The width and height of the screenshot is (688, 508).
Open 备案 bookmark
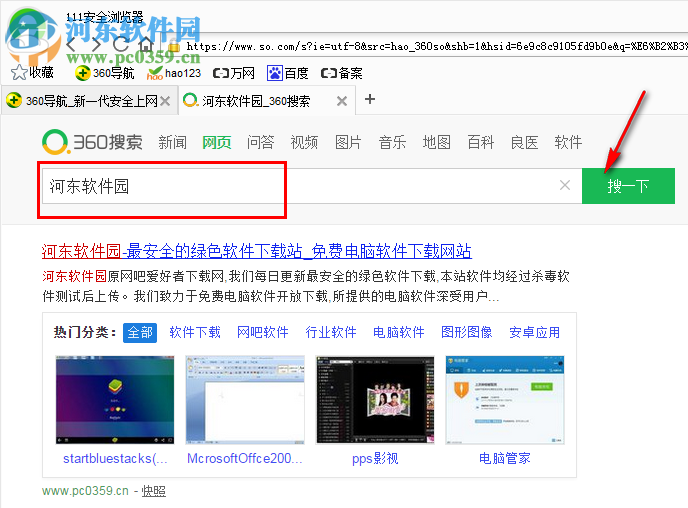(341, 73)
